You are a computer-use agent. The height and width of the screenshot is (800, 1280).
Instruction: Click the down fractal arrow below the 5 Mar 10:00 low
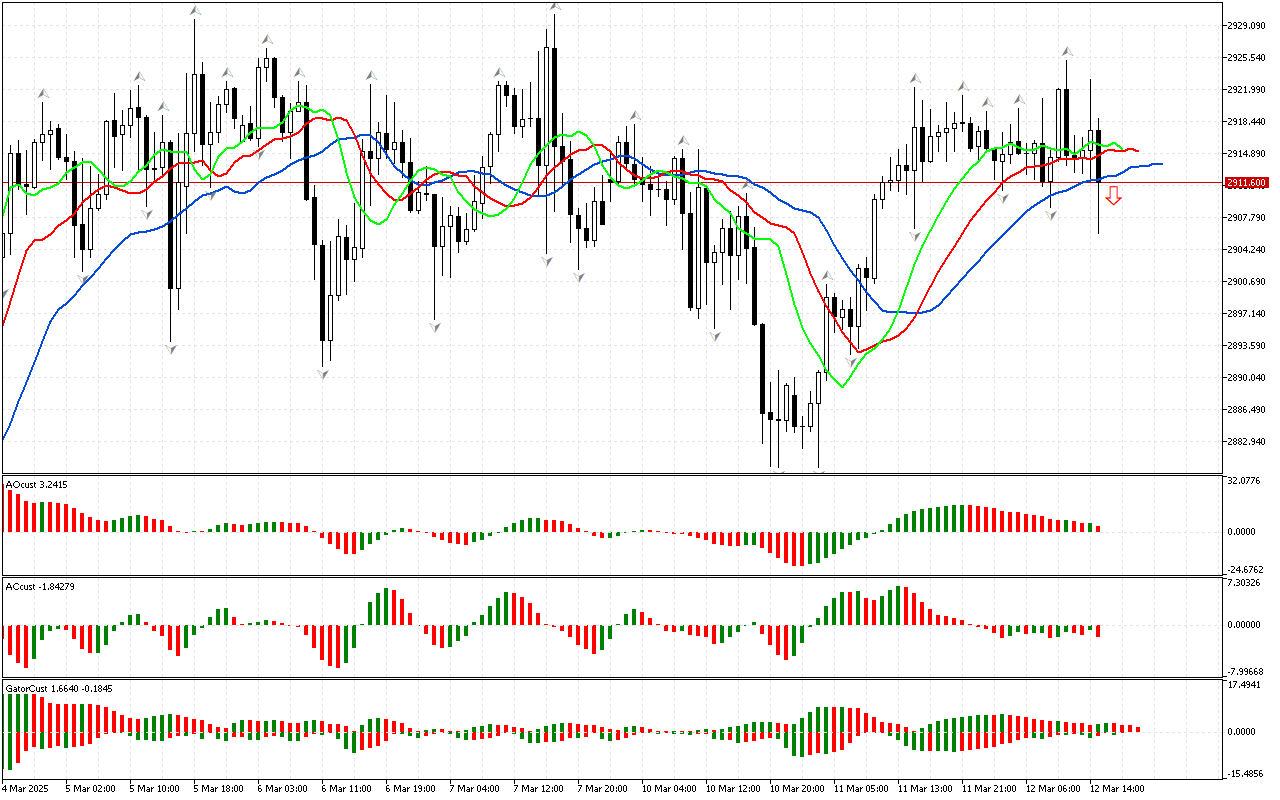click(171, 349)
